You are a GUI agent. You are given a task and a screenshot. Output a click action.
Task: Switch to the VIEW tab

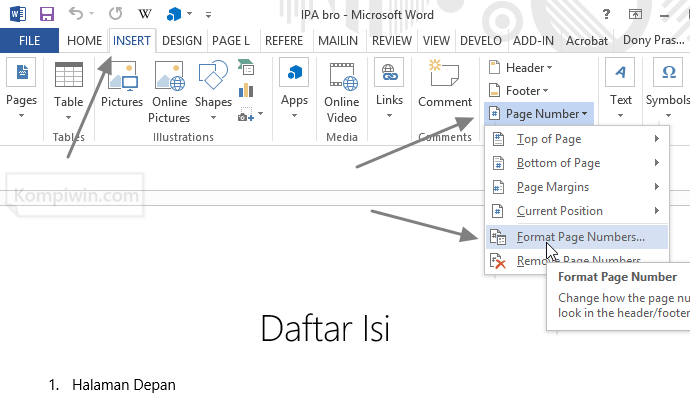coord(436,41)
